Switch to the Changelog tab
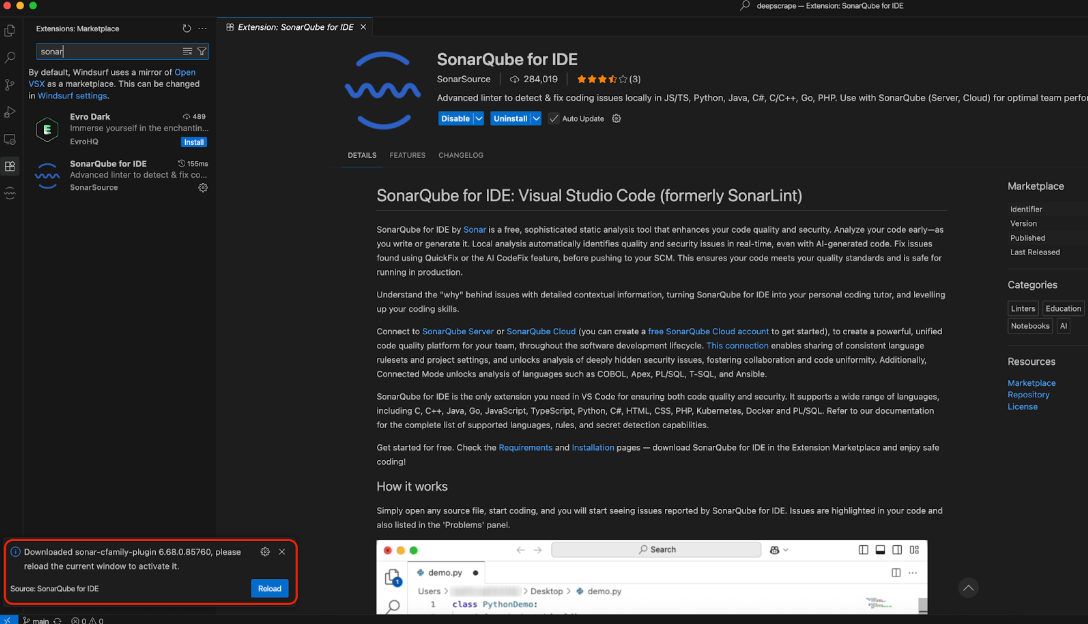The width and height of the screenshot is (1088, 624). [460, 155]
